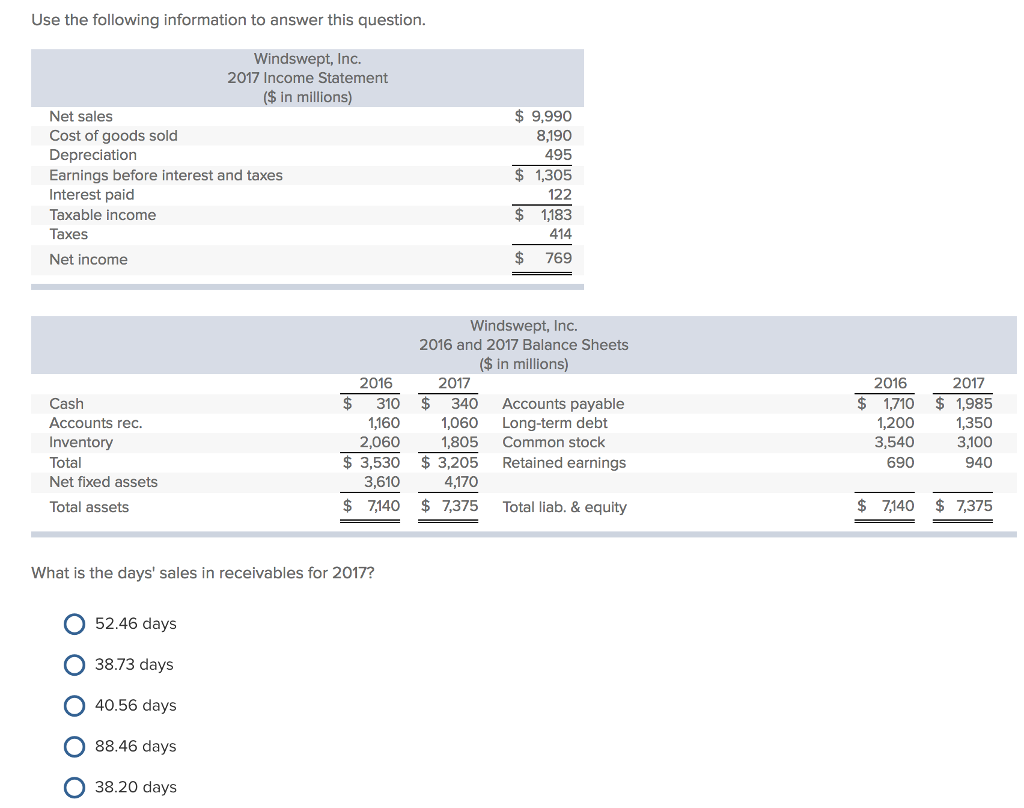This screenshot has height=808, width=1024.
Task: Click the 2016 Net fixed assets value 3,610
Action: click(x=382, y=482)
